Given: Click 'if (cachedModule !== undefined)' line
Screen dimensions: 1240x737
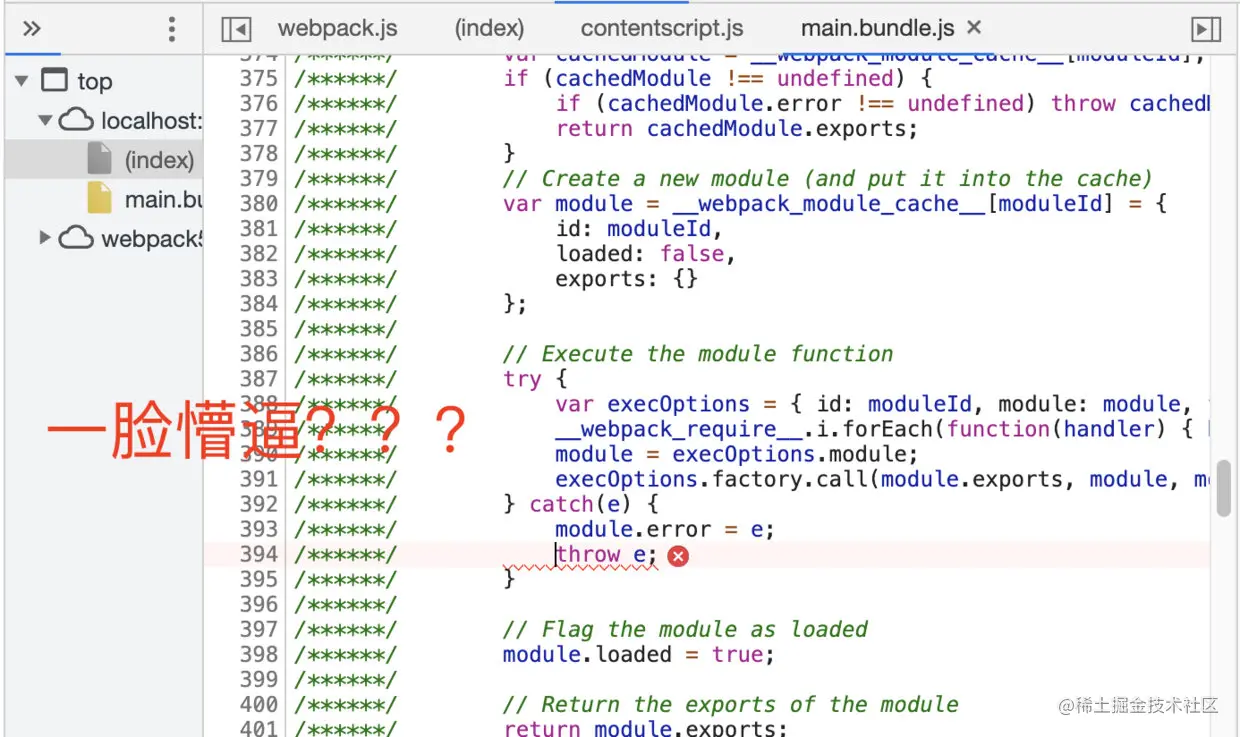Looking at the screenshot, I should click(x=718, y=79).
